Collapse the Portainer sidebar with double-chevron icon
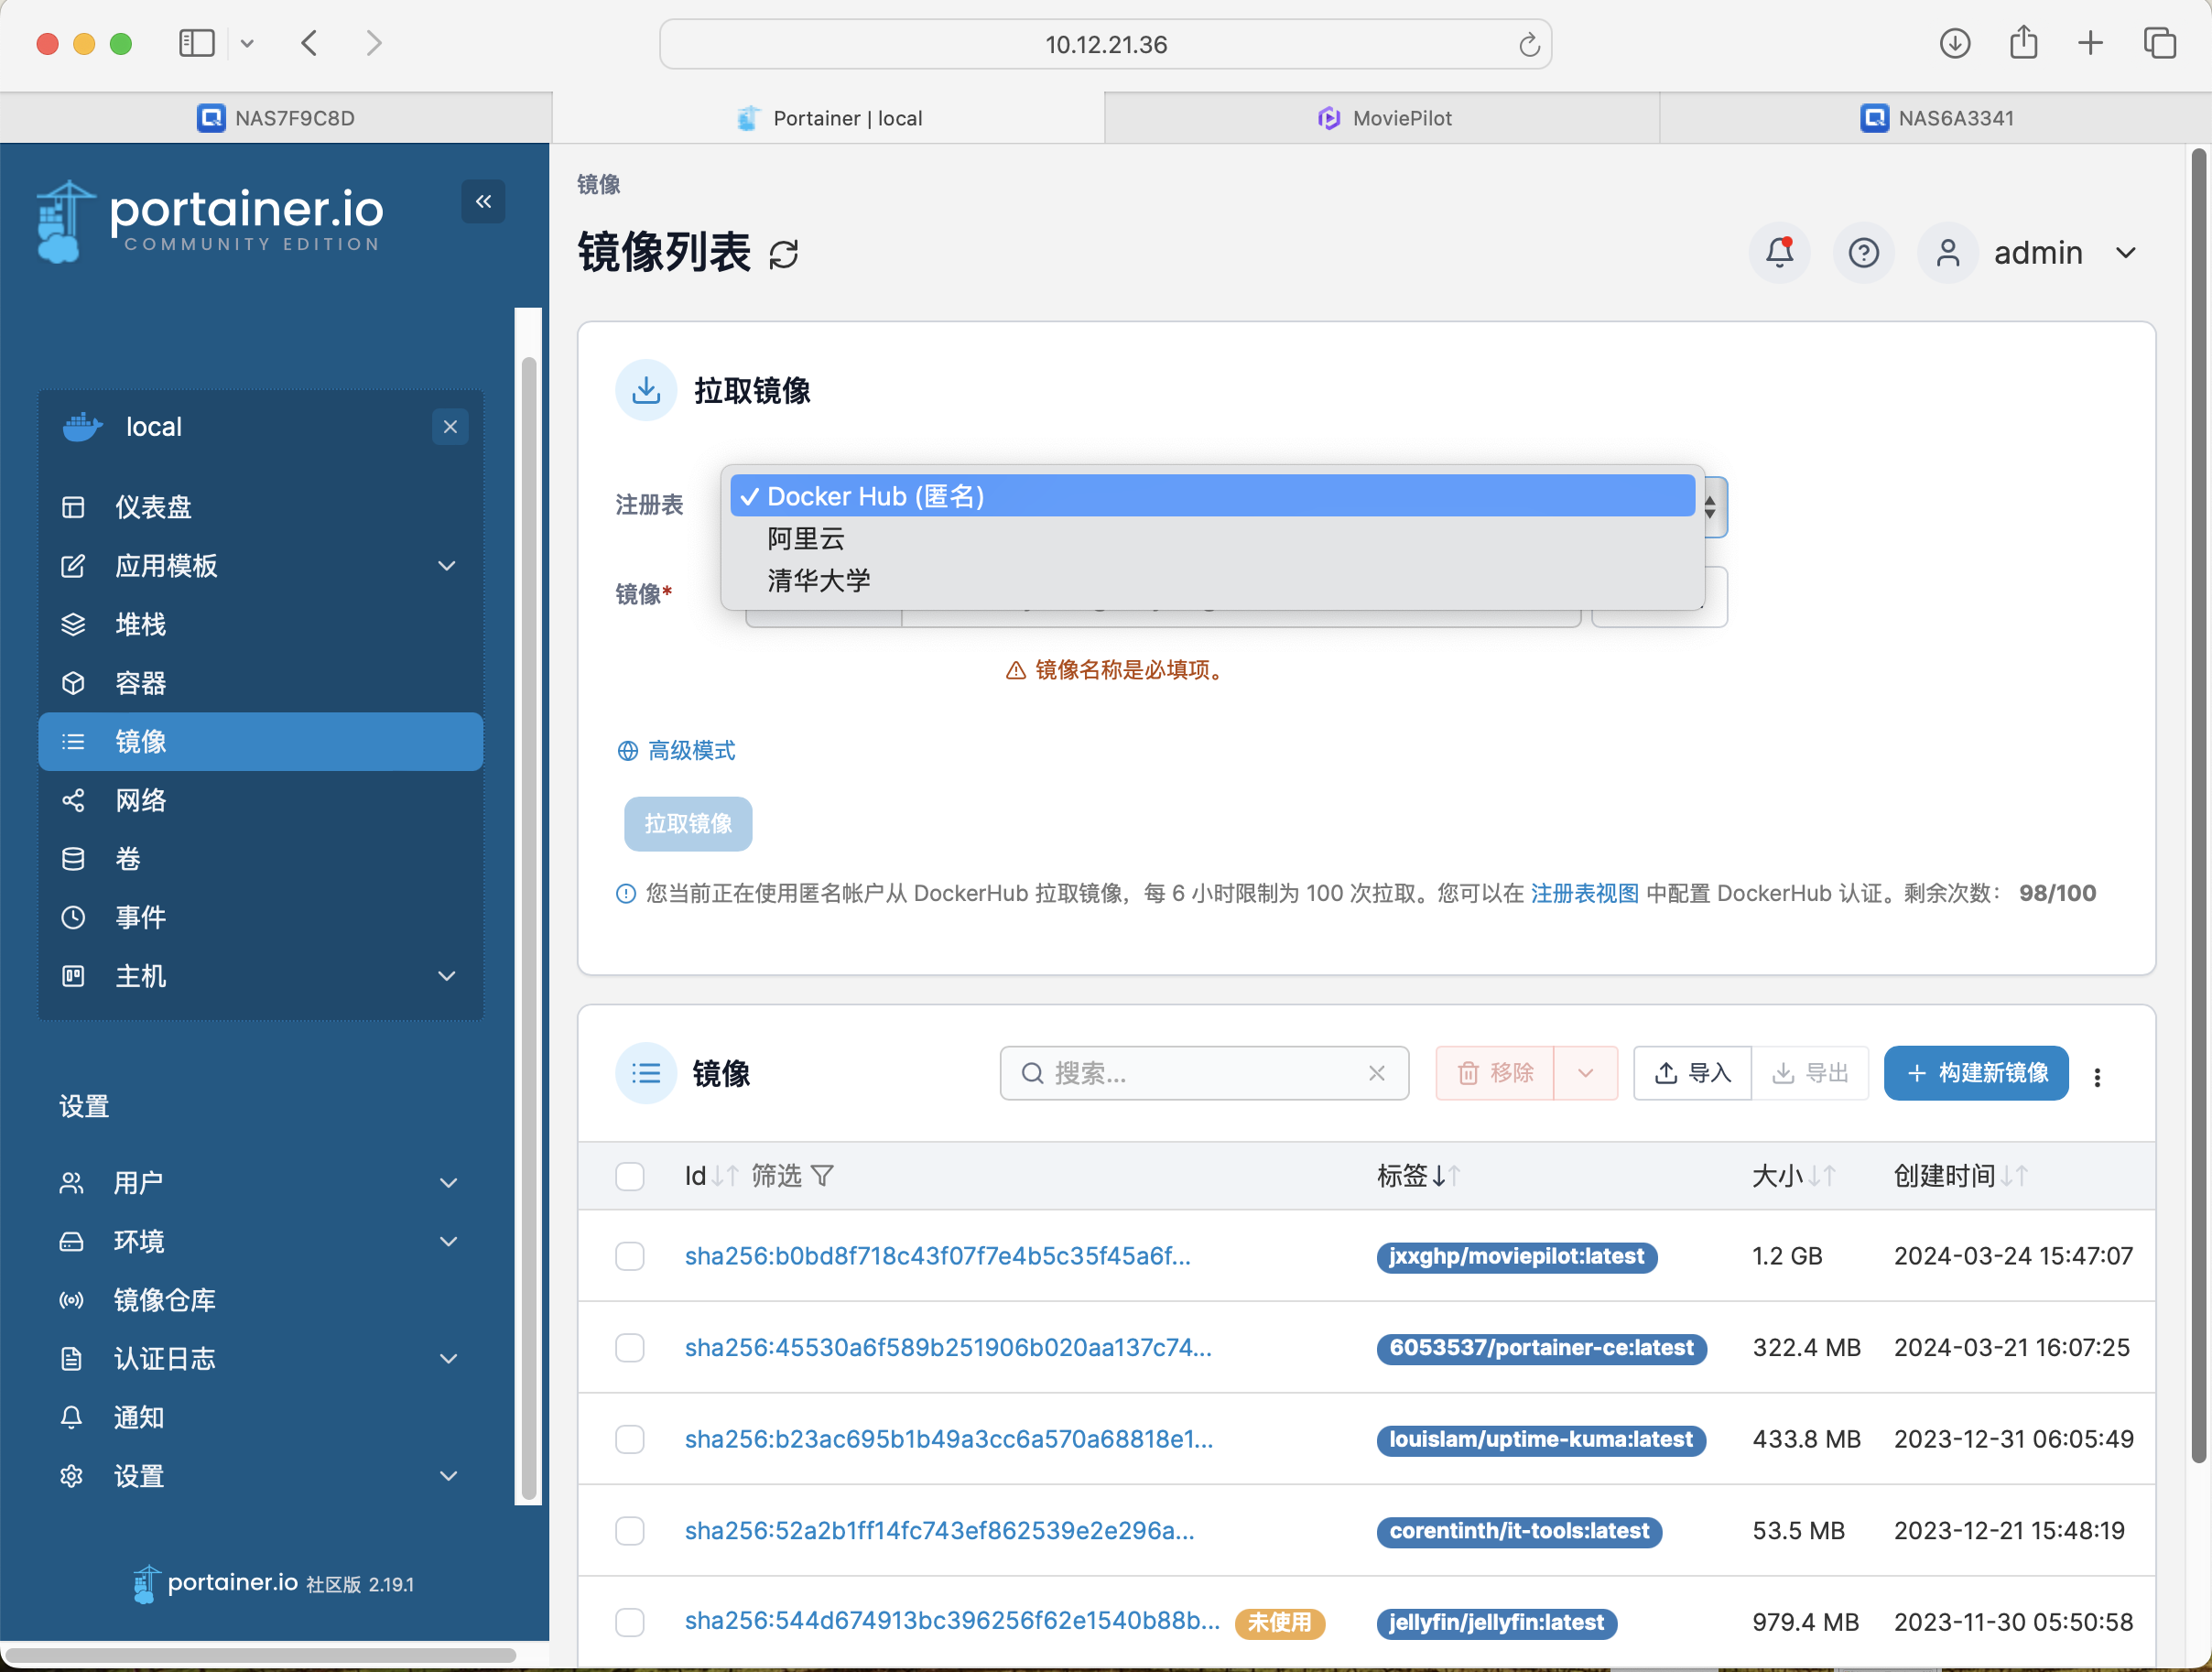2212x1672 pixels. tap(483, 201)
